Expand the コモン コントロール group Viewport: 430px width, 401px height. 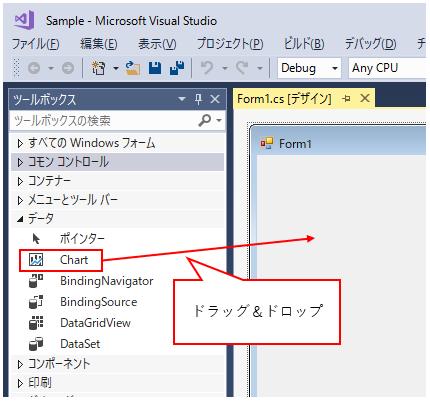tap(20, 162)
